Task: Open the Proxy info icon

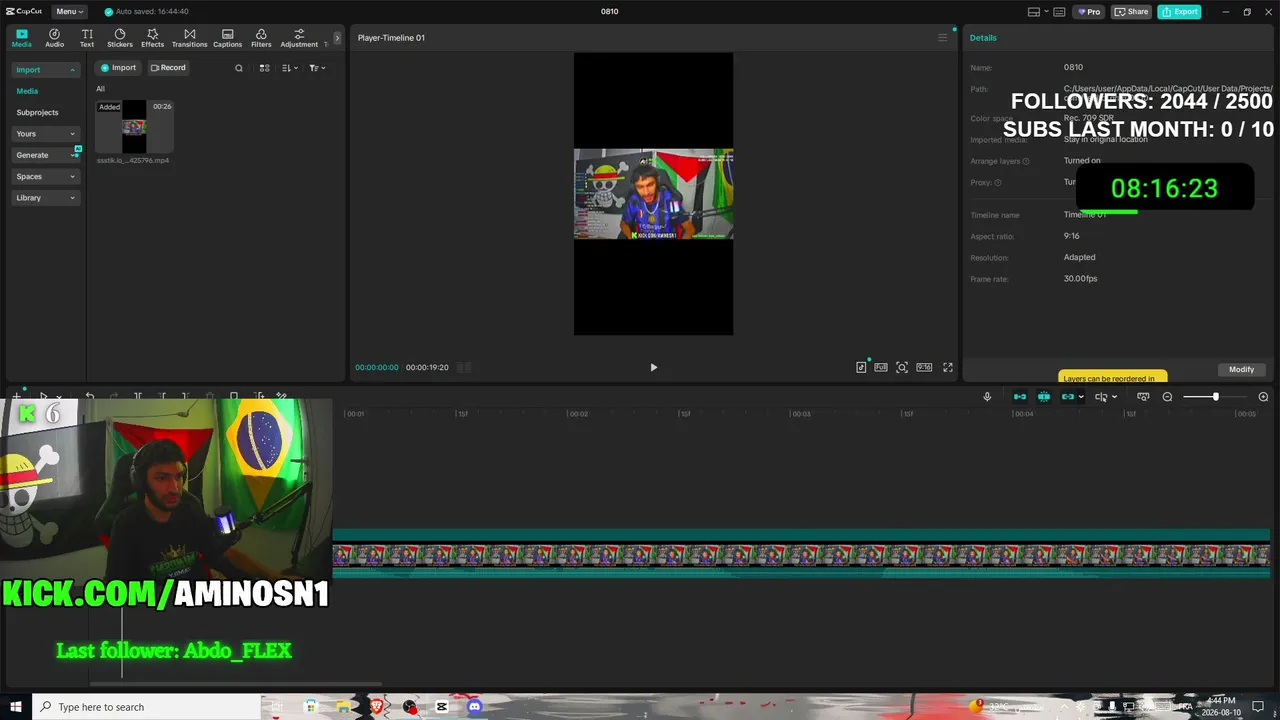Action: pyautogui.click(x=998, y=183)
